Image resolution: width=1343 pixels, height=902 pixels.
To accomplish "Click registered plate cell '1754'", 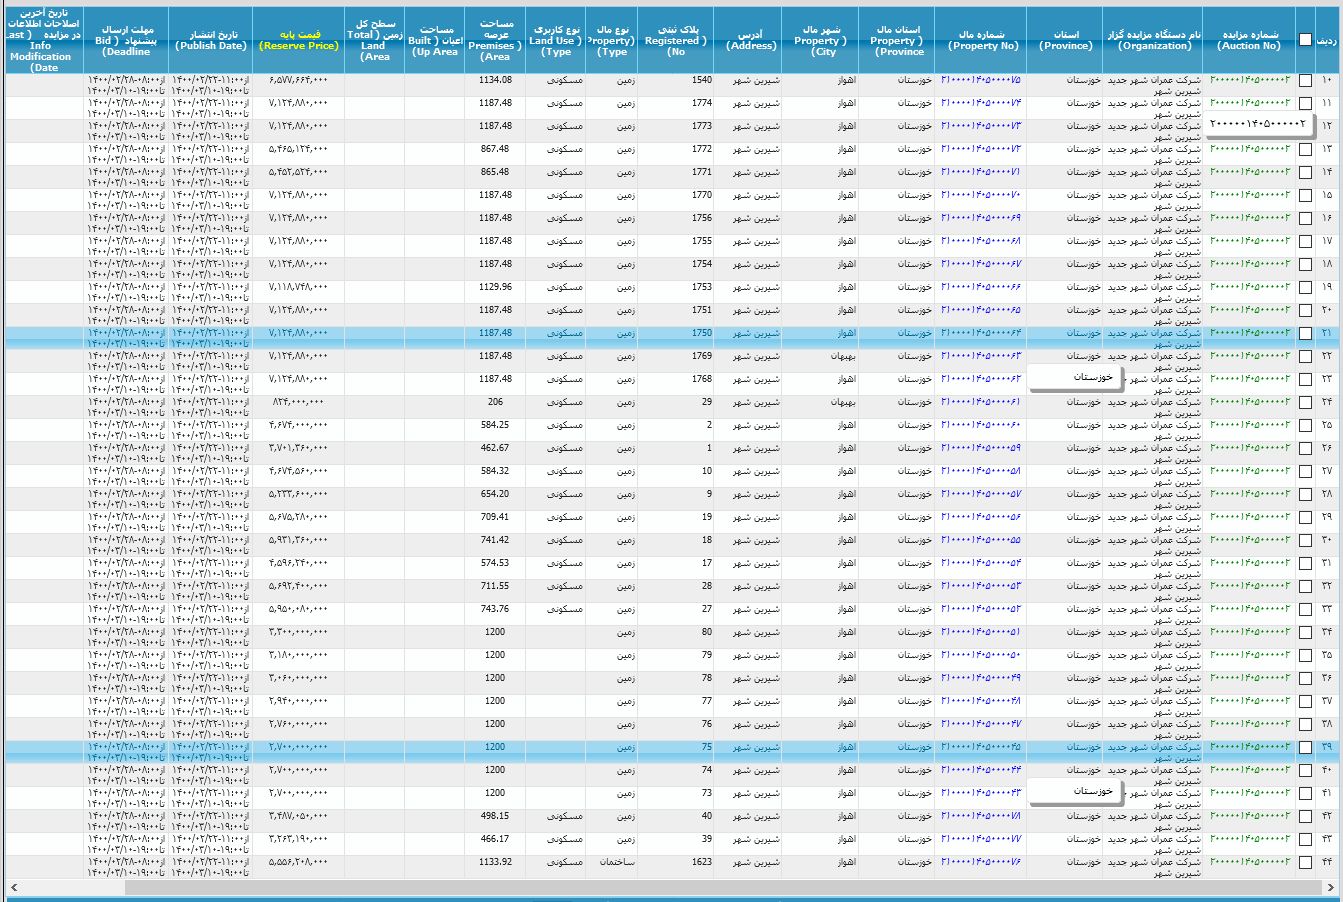I will coord(702,264).
